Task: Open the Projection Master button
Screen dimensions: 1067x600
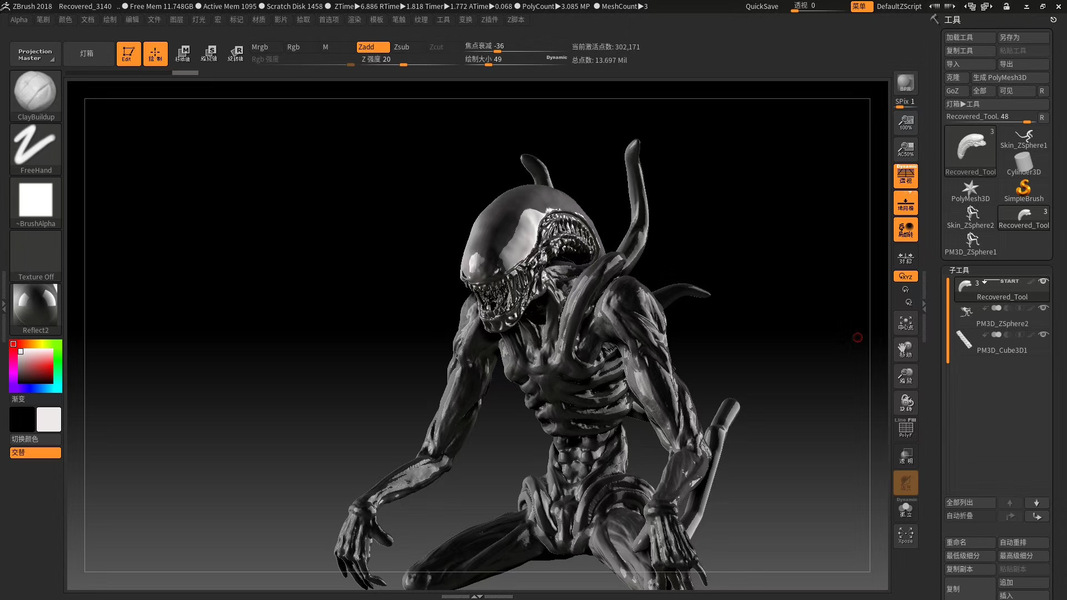Action: [x=35, y=54]
